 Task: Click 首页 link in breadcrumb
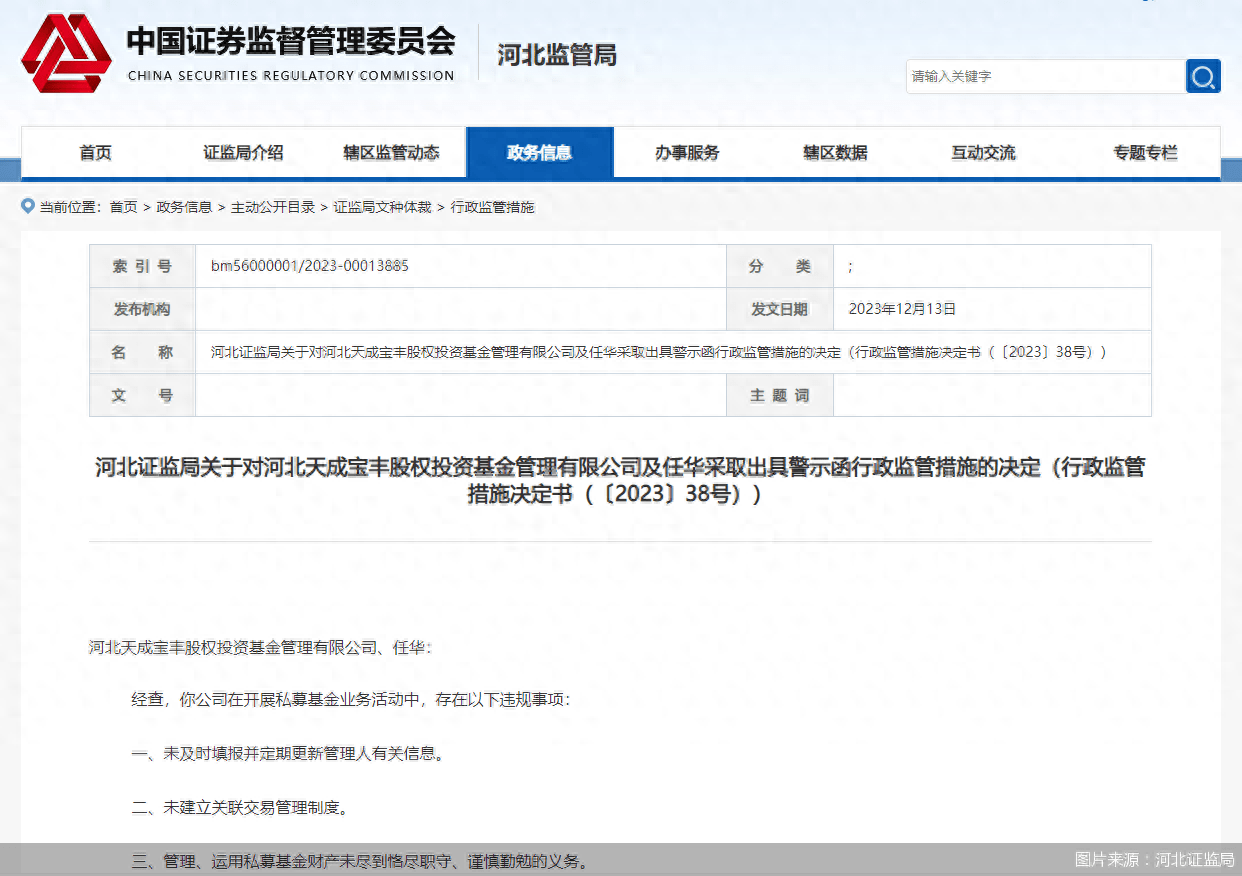(124, 207)
